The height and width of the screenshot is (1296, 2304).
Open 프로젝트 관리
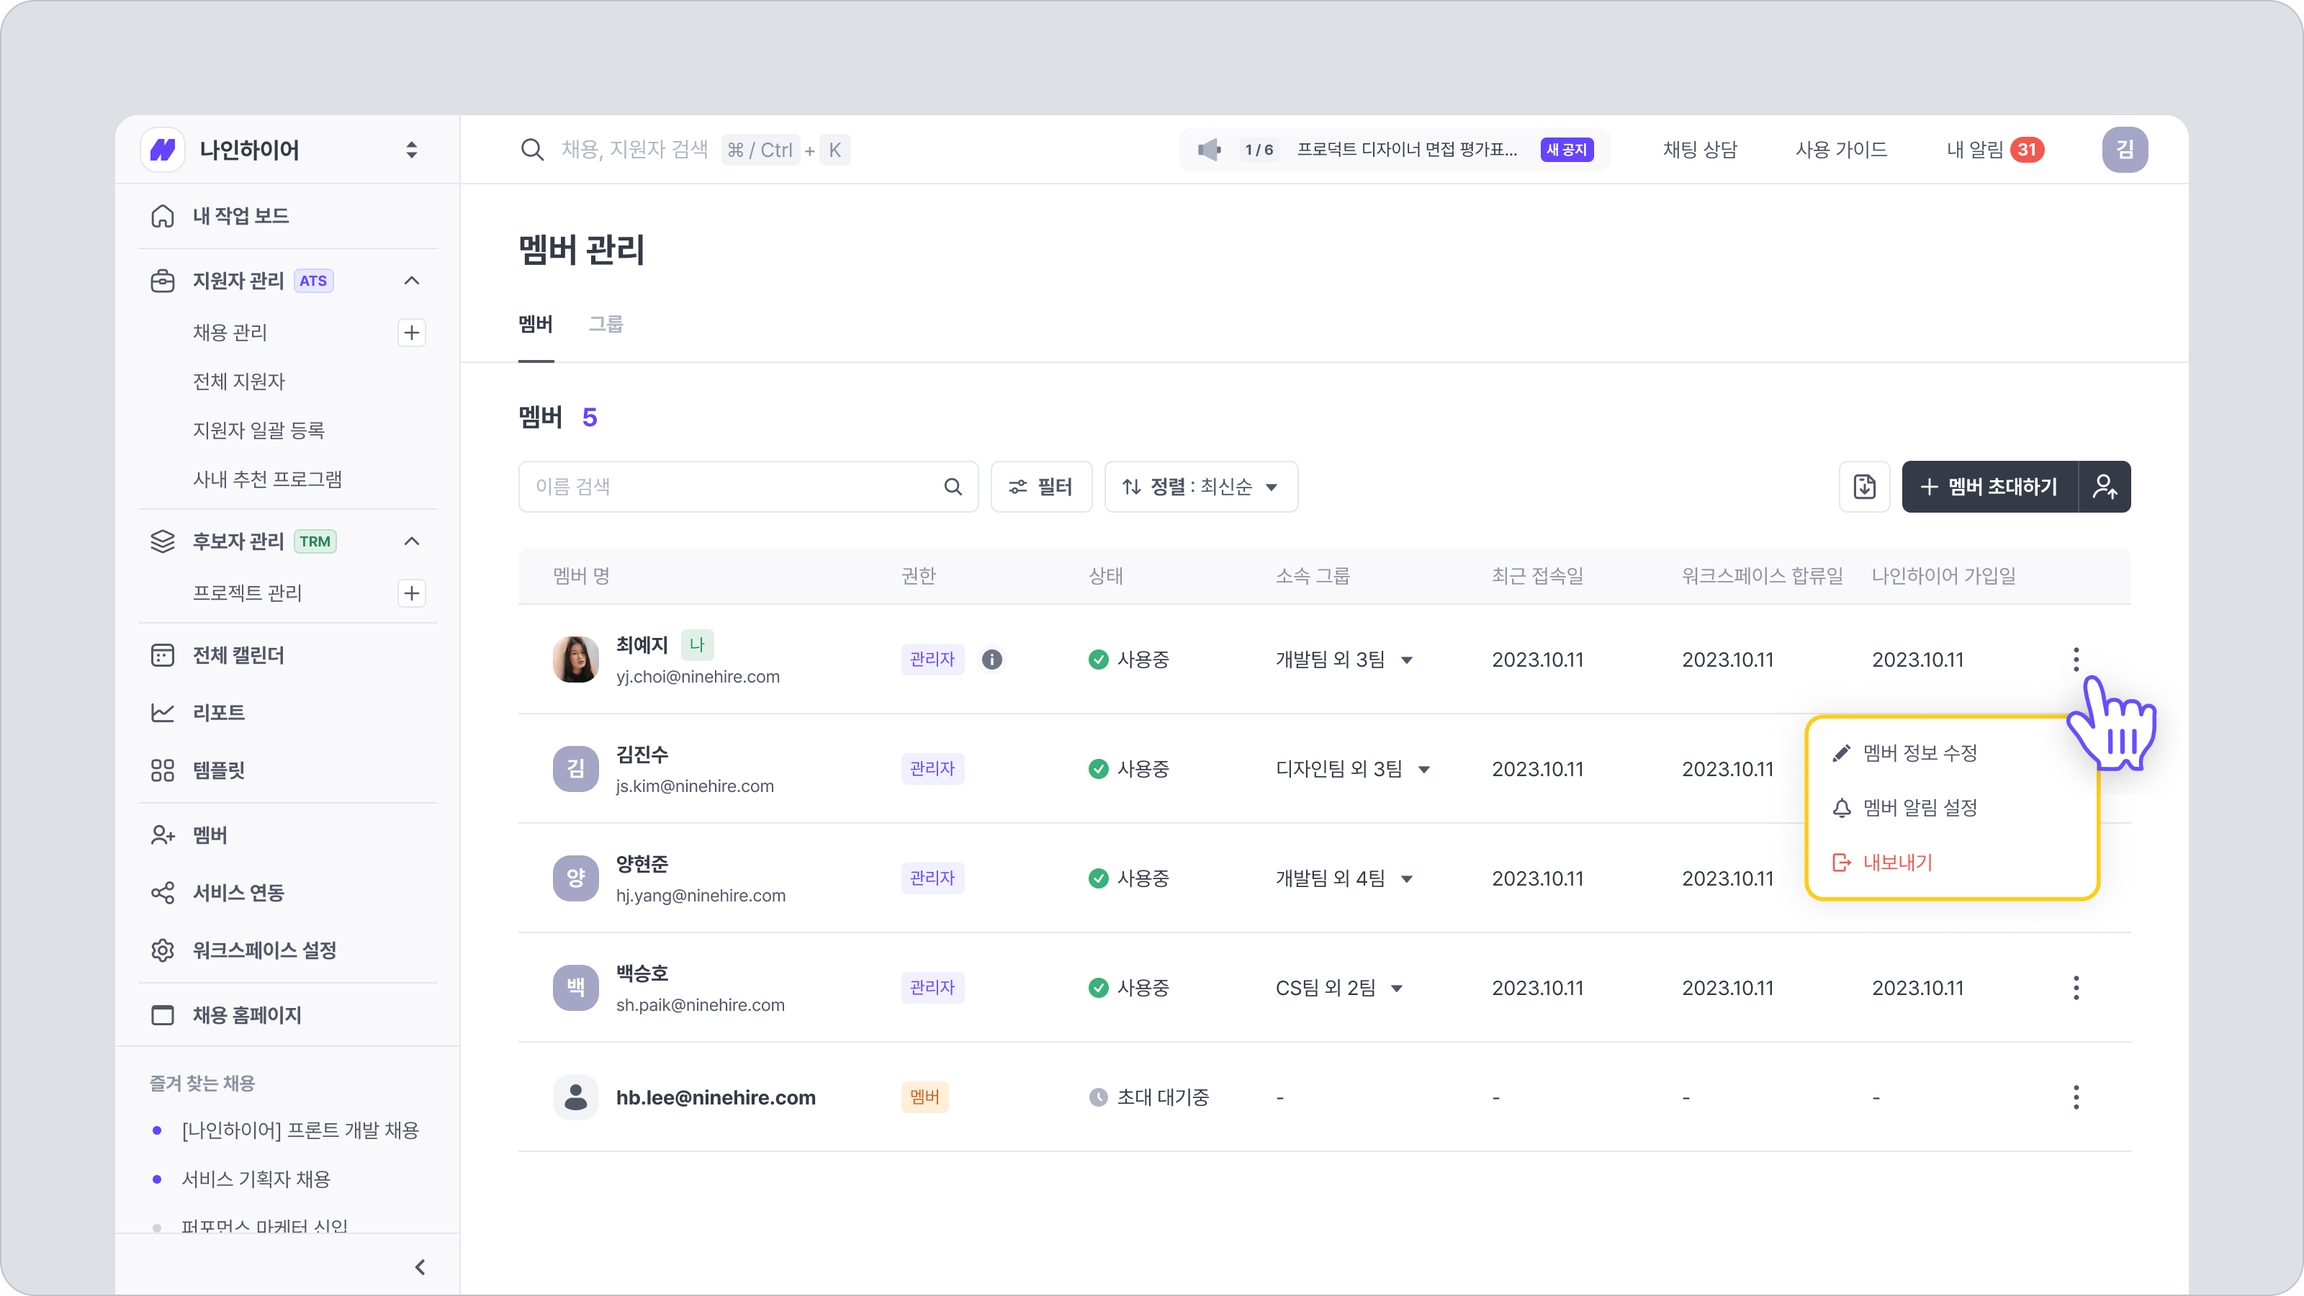[x=247, y=593]
